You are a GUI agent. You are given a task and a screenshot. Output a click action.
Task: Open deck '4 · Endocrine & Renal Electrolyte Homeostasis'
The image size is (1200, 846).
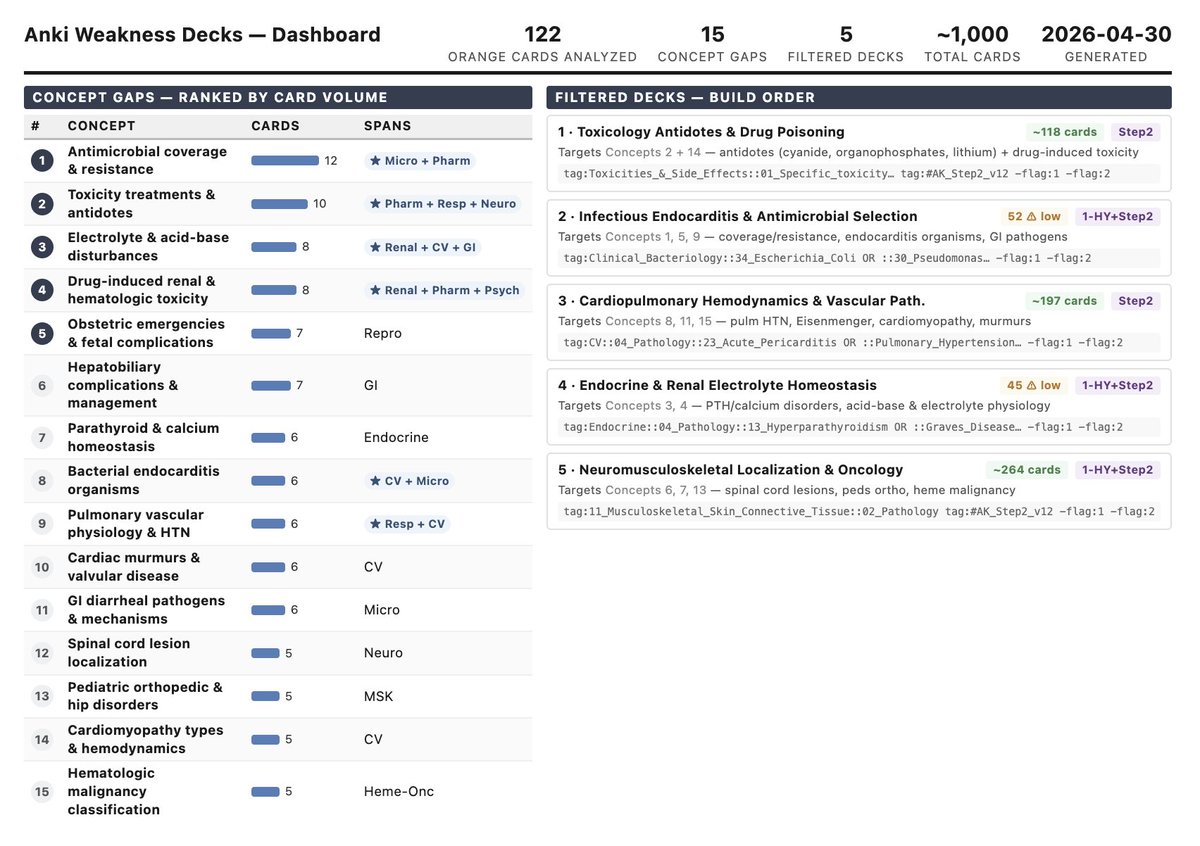point(859,407)
